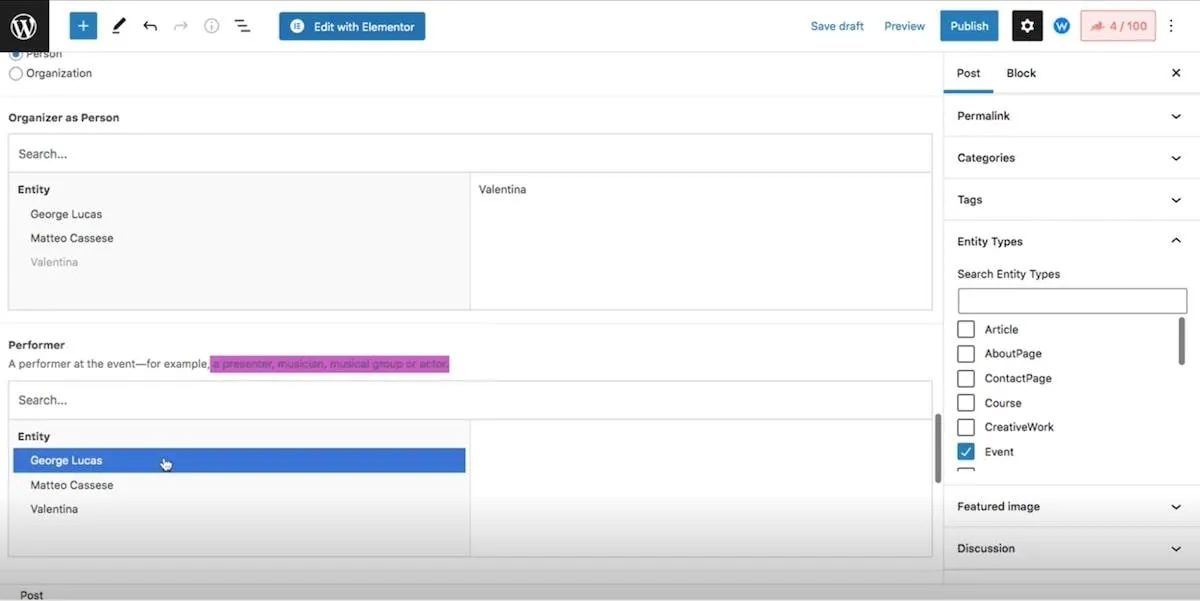Check the Article entity type

tap(966, 329)
